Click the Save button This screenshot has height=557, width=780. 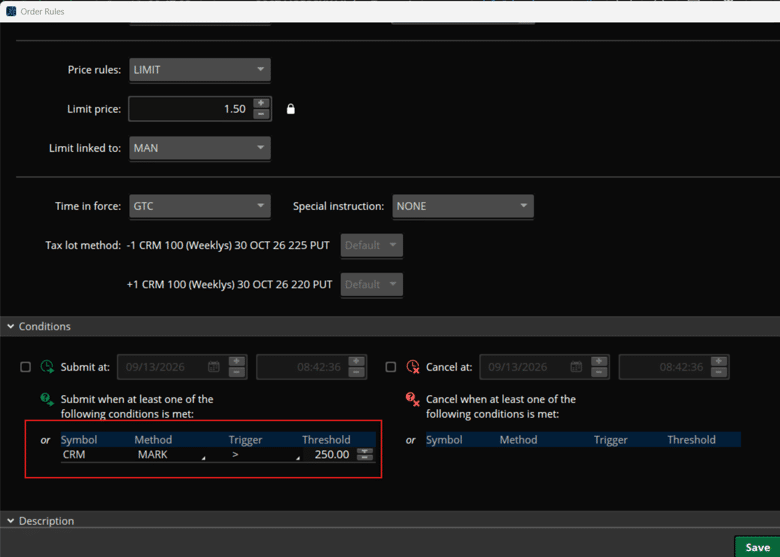(758, 547)
